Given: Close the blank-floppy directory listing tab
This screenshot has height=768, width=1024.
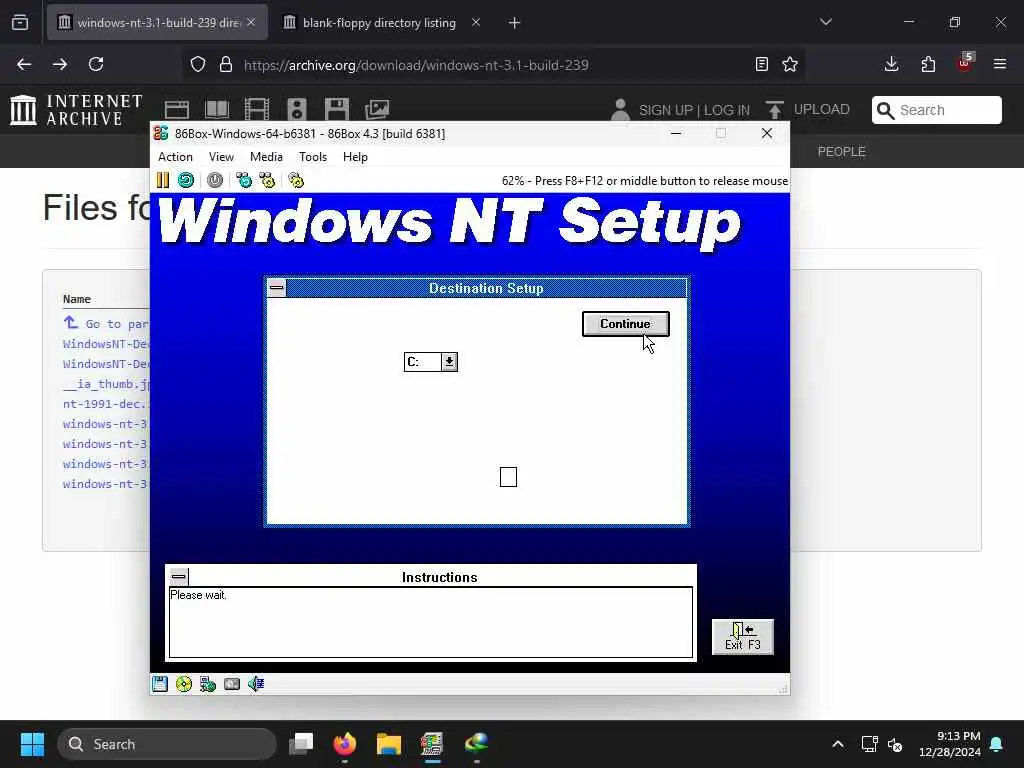Looking at the screenshot, I should pos(476,23).
